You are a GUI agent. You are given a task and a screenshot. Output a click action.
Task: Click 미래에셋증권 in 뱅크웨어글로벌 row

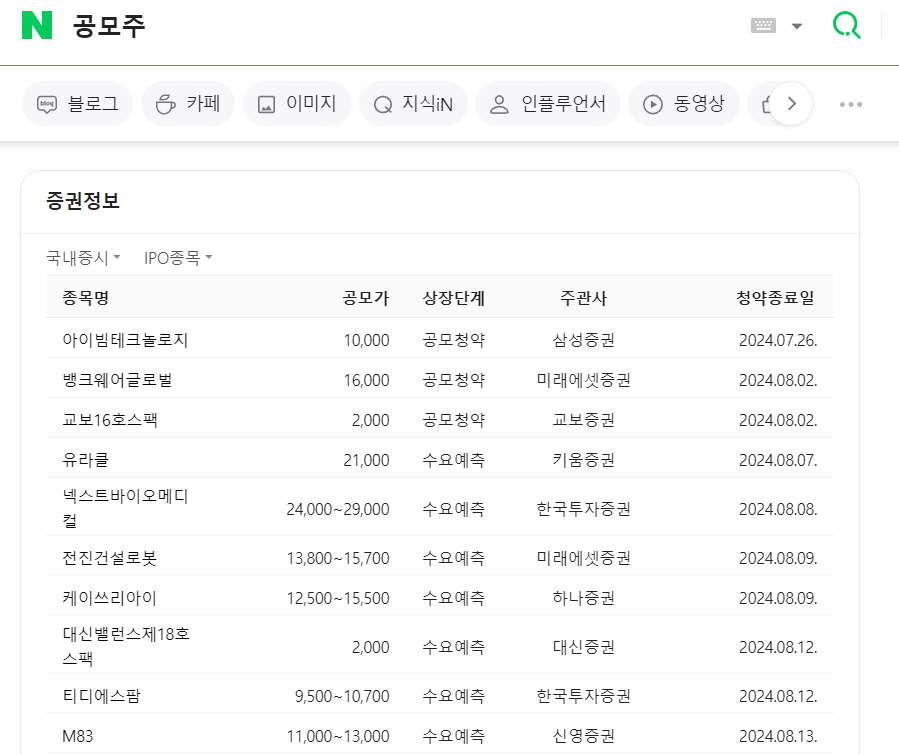pyautogui.click(x=583, y=380)
